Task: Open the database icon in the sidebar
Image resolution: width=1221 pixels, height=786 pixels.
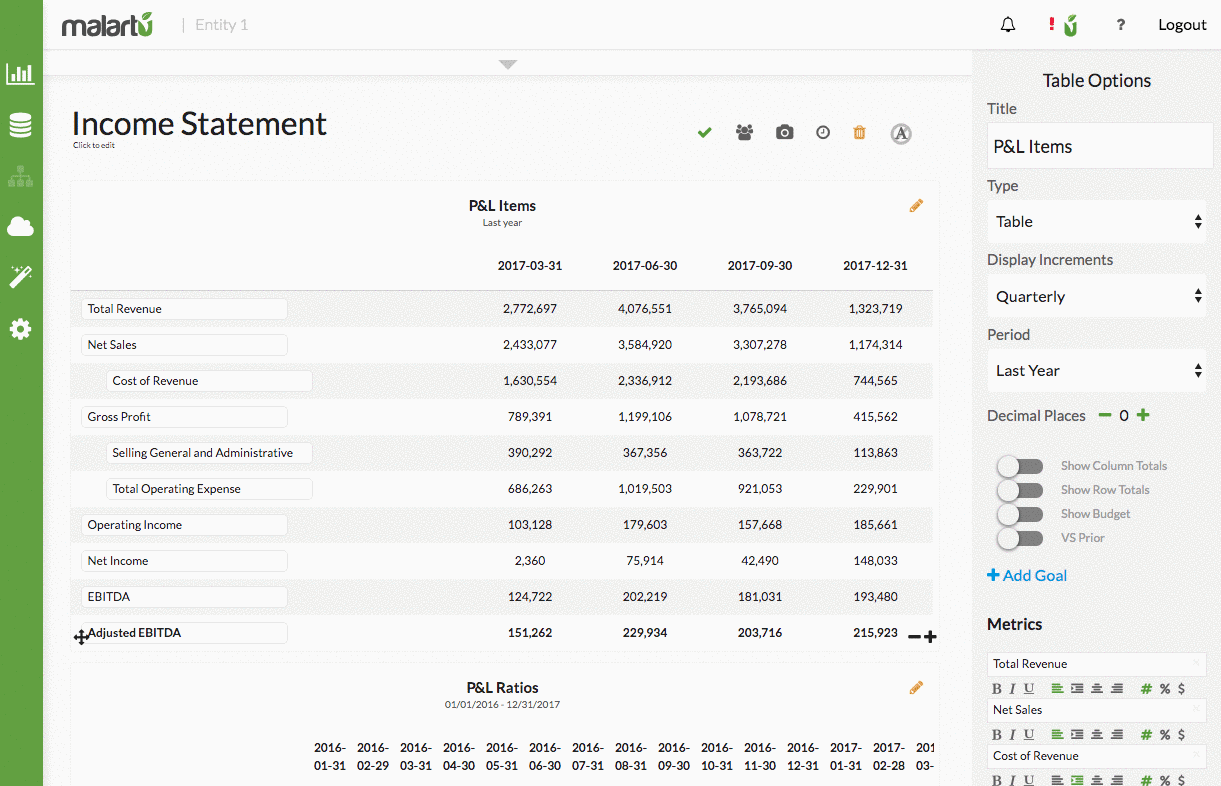Action: (20, 125)
